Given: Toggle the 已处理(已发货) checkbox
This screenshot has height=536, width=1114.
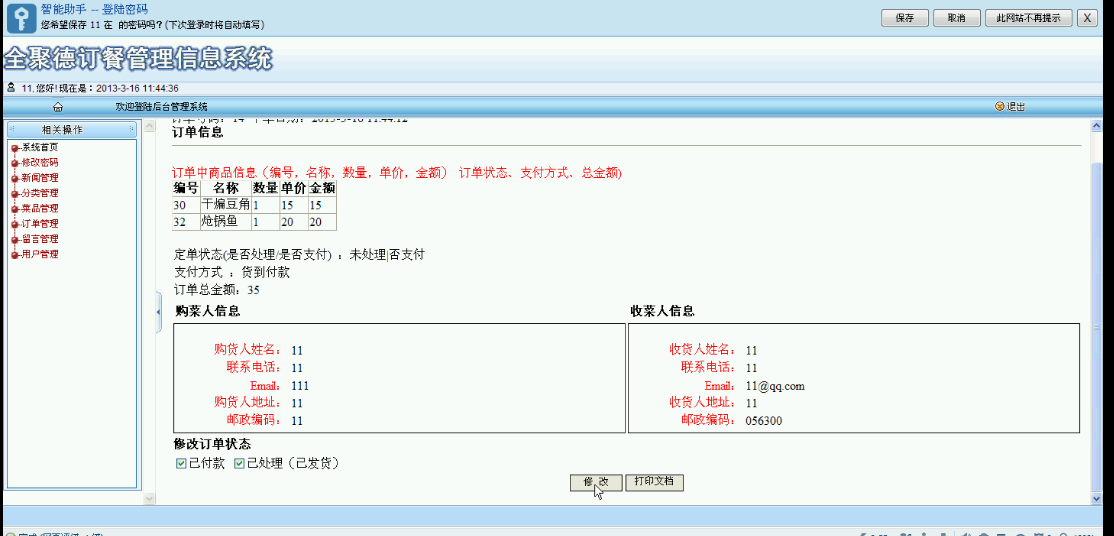Looking at the screenshot, I should [x=239, y=463].
